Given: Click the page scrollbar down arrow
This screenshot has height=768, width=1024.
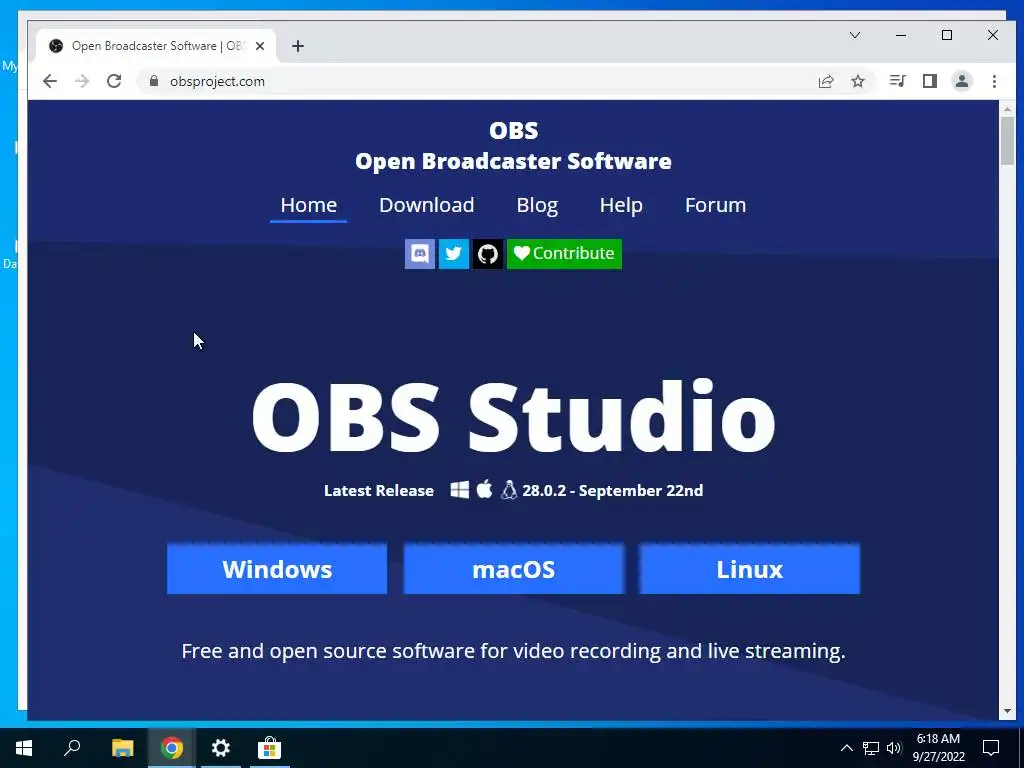Looking at the screenshot, I should click(1007, 711).
